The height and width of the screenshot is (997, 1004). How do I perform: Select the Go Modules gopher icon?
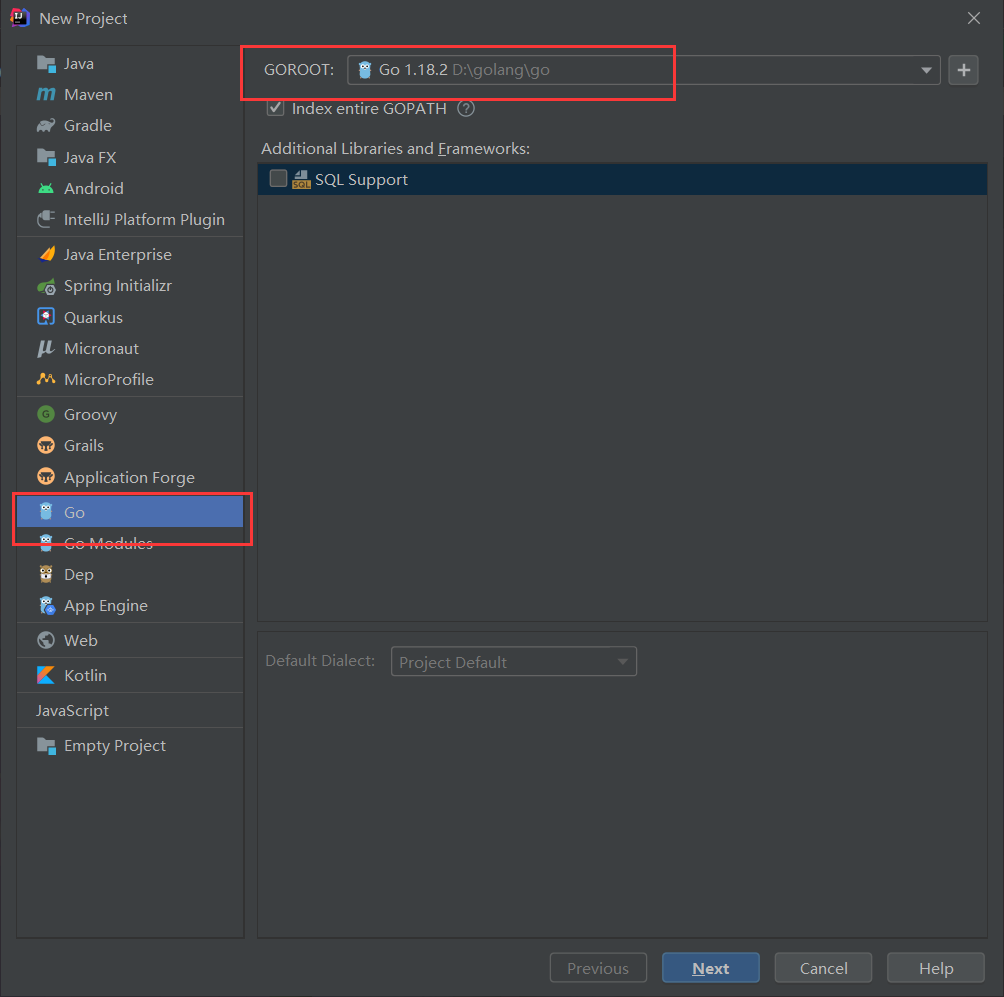coord(46,543)
